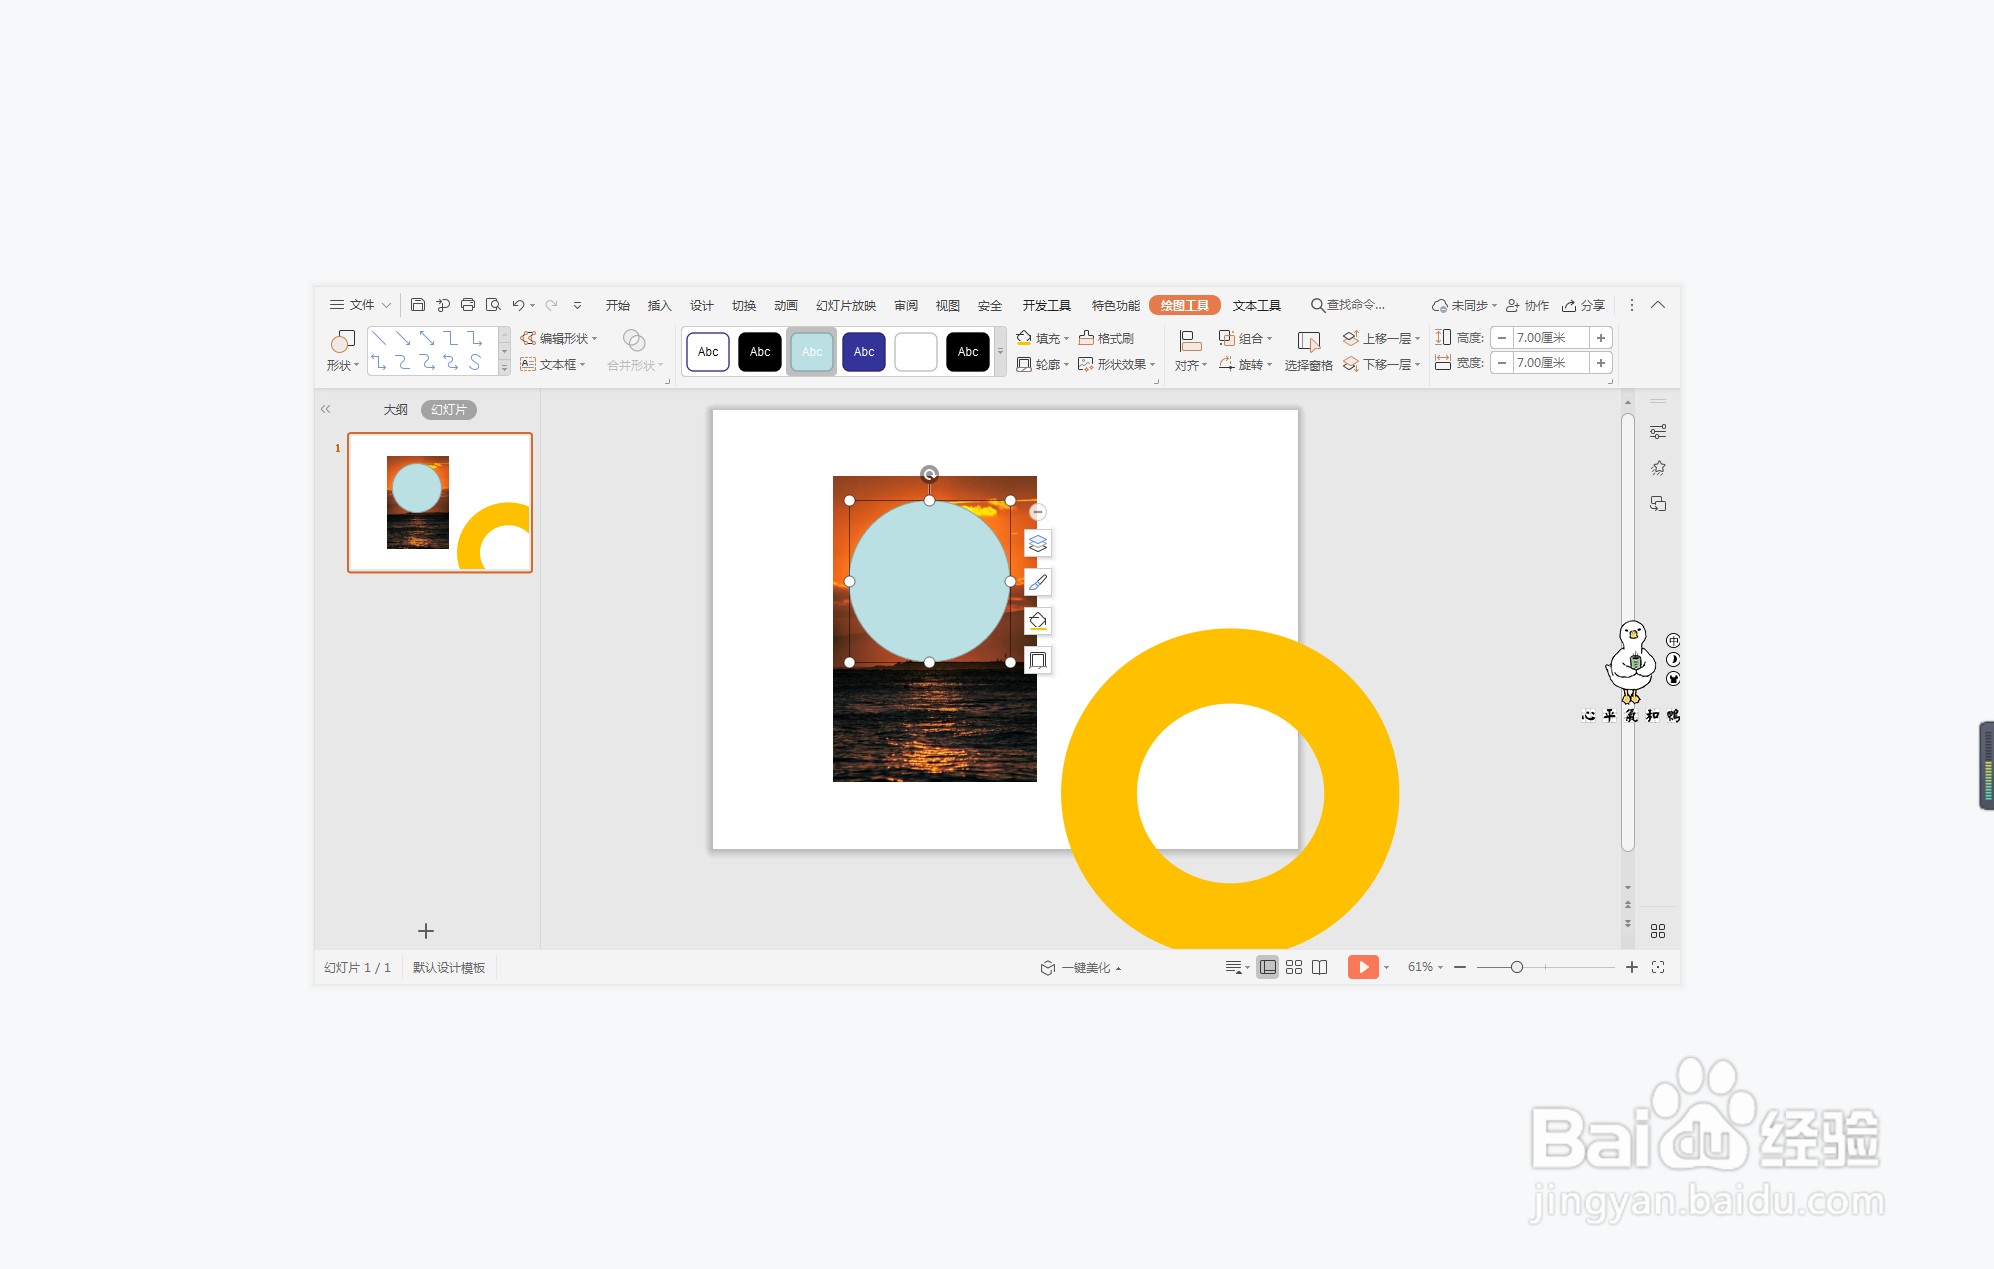1994x1269 pixels.
Task: Select the dark blue Abc shape style
Action: [864, 352]
